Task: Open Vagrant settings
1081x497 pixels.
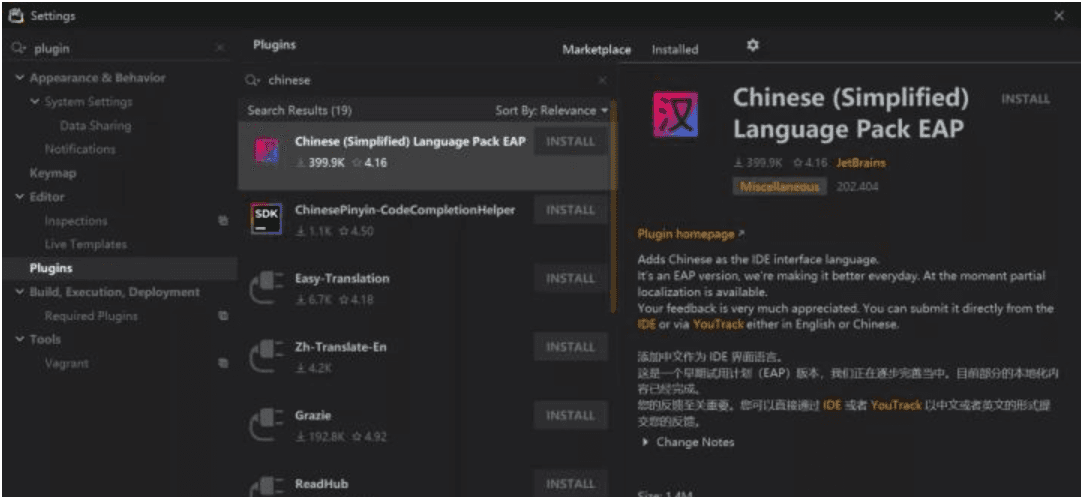Action: [67, 363]
